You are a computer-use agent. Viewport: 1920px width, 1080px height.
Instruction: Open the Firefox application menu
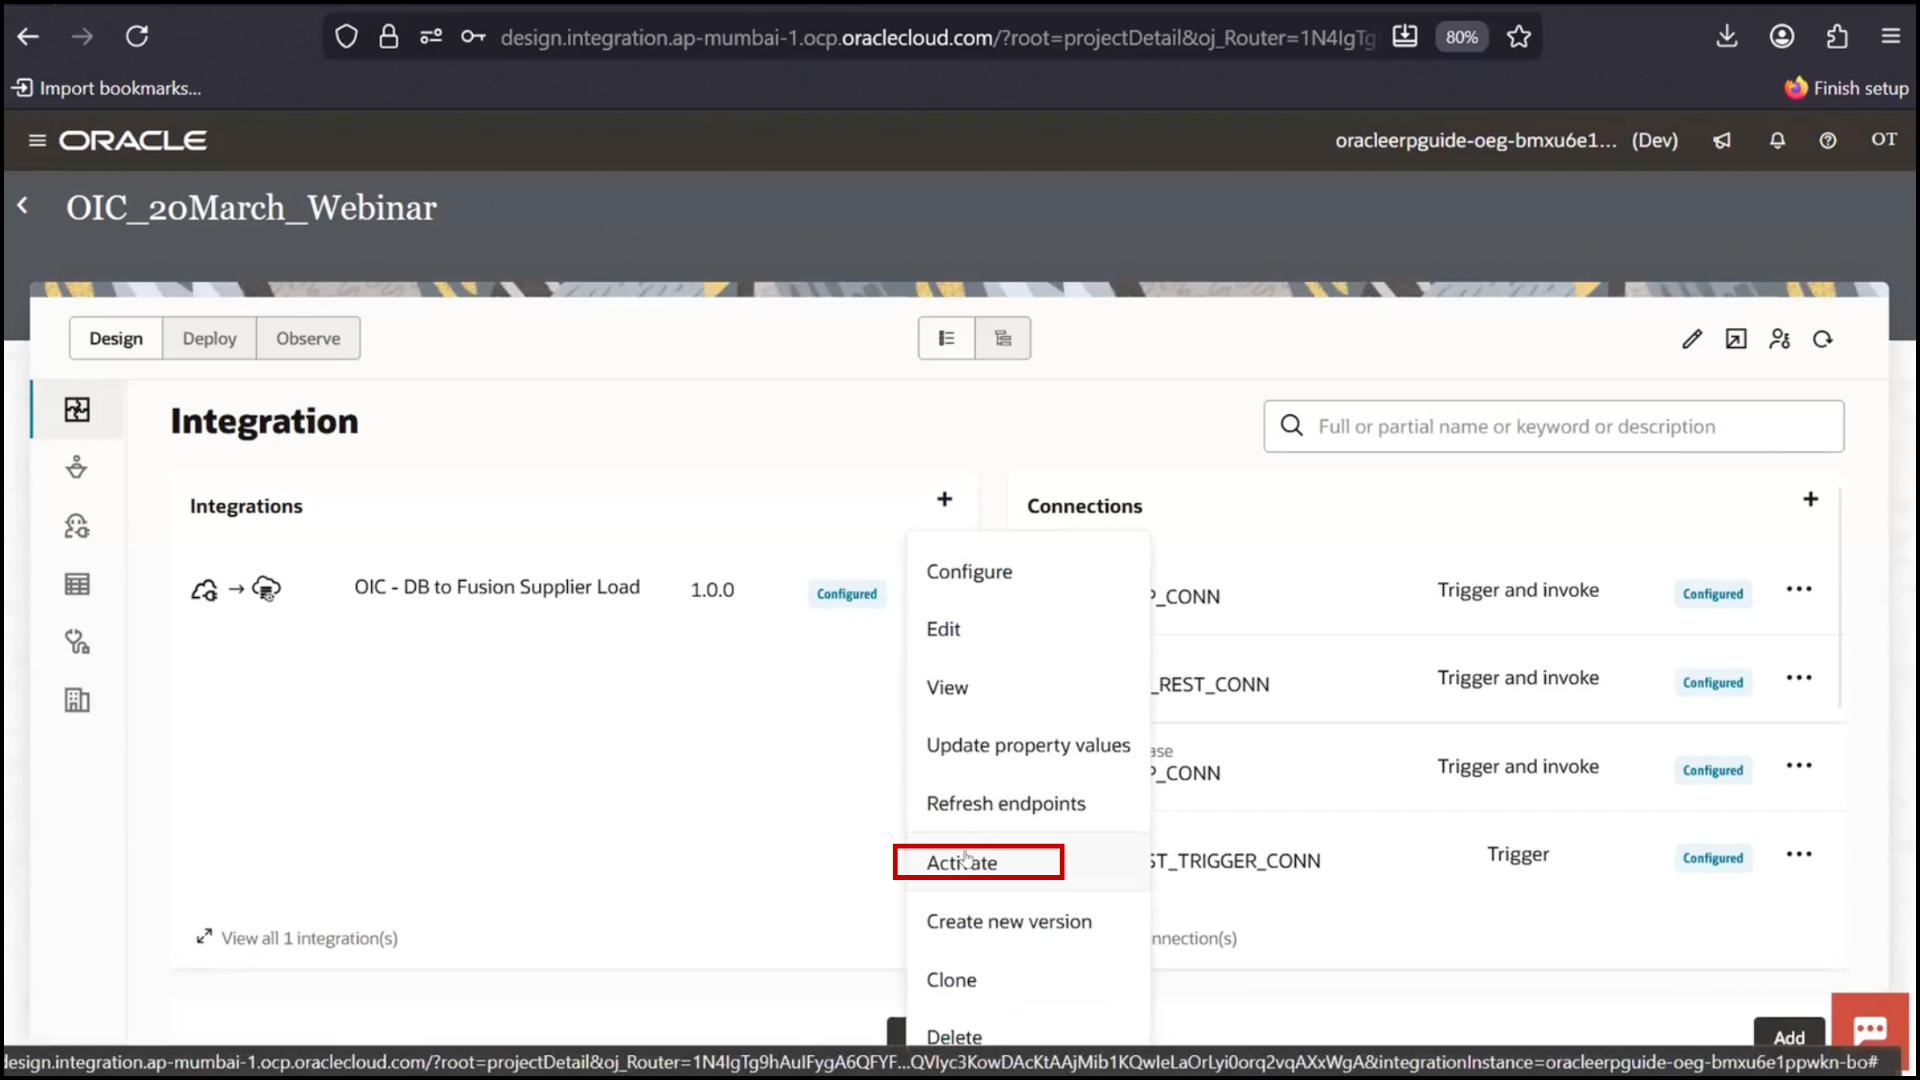point(1890,37)
